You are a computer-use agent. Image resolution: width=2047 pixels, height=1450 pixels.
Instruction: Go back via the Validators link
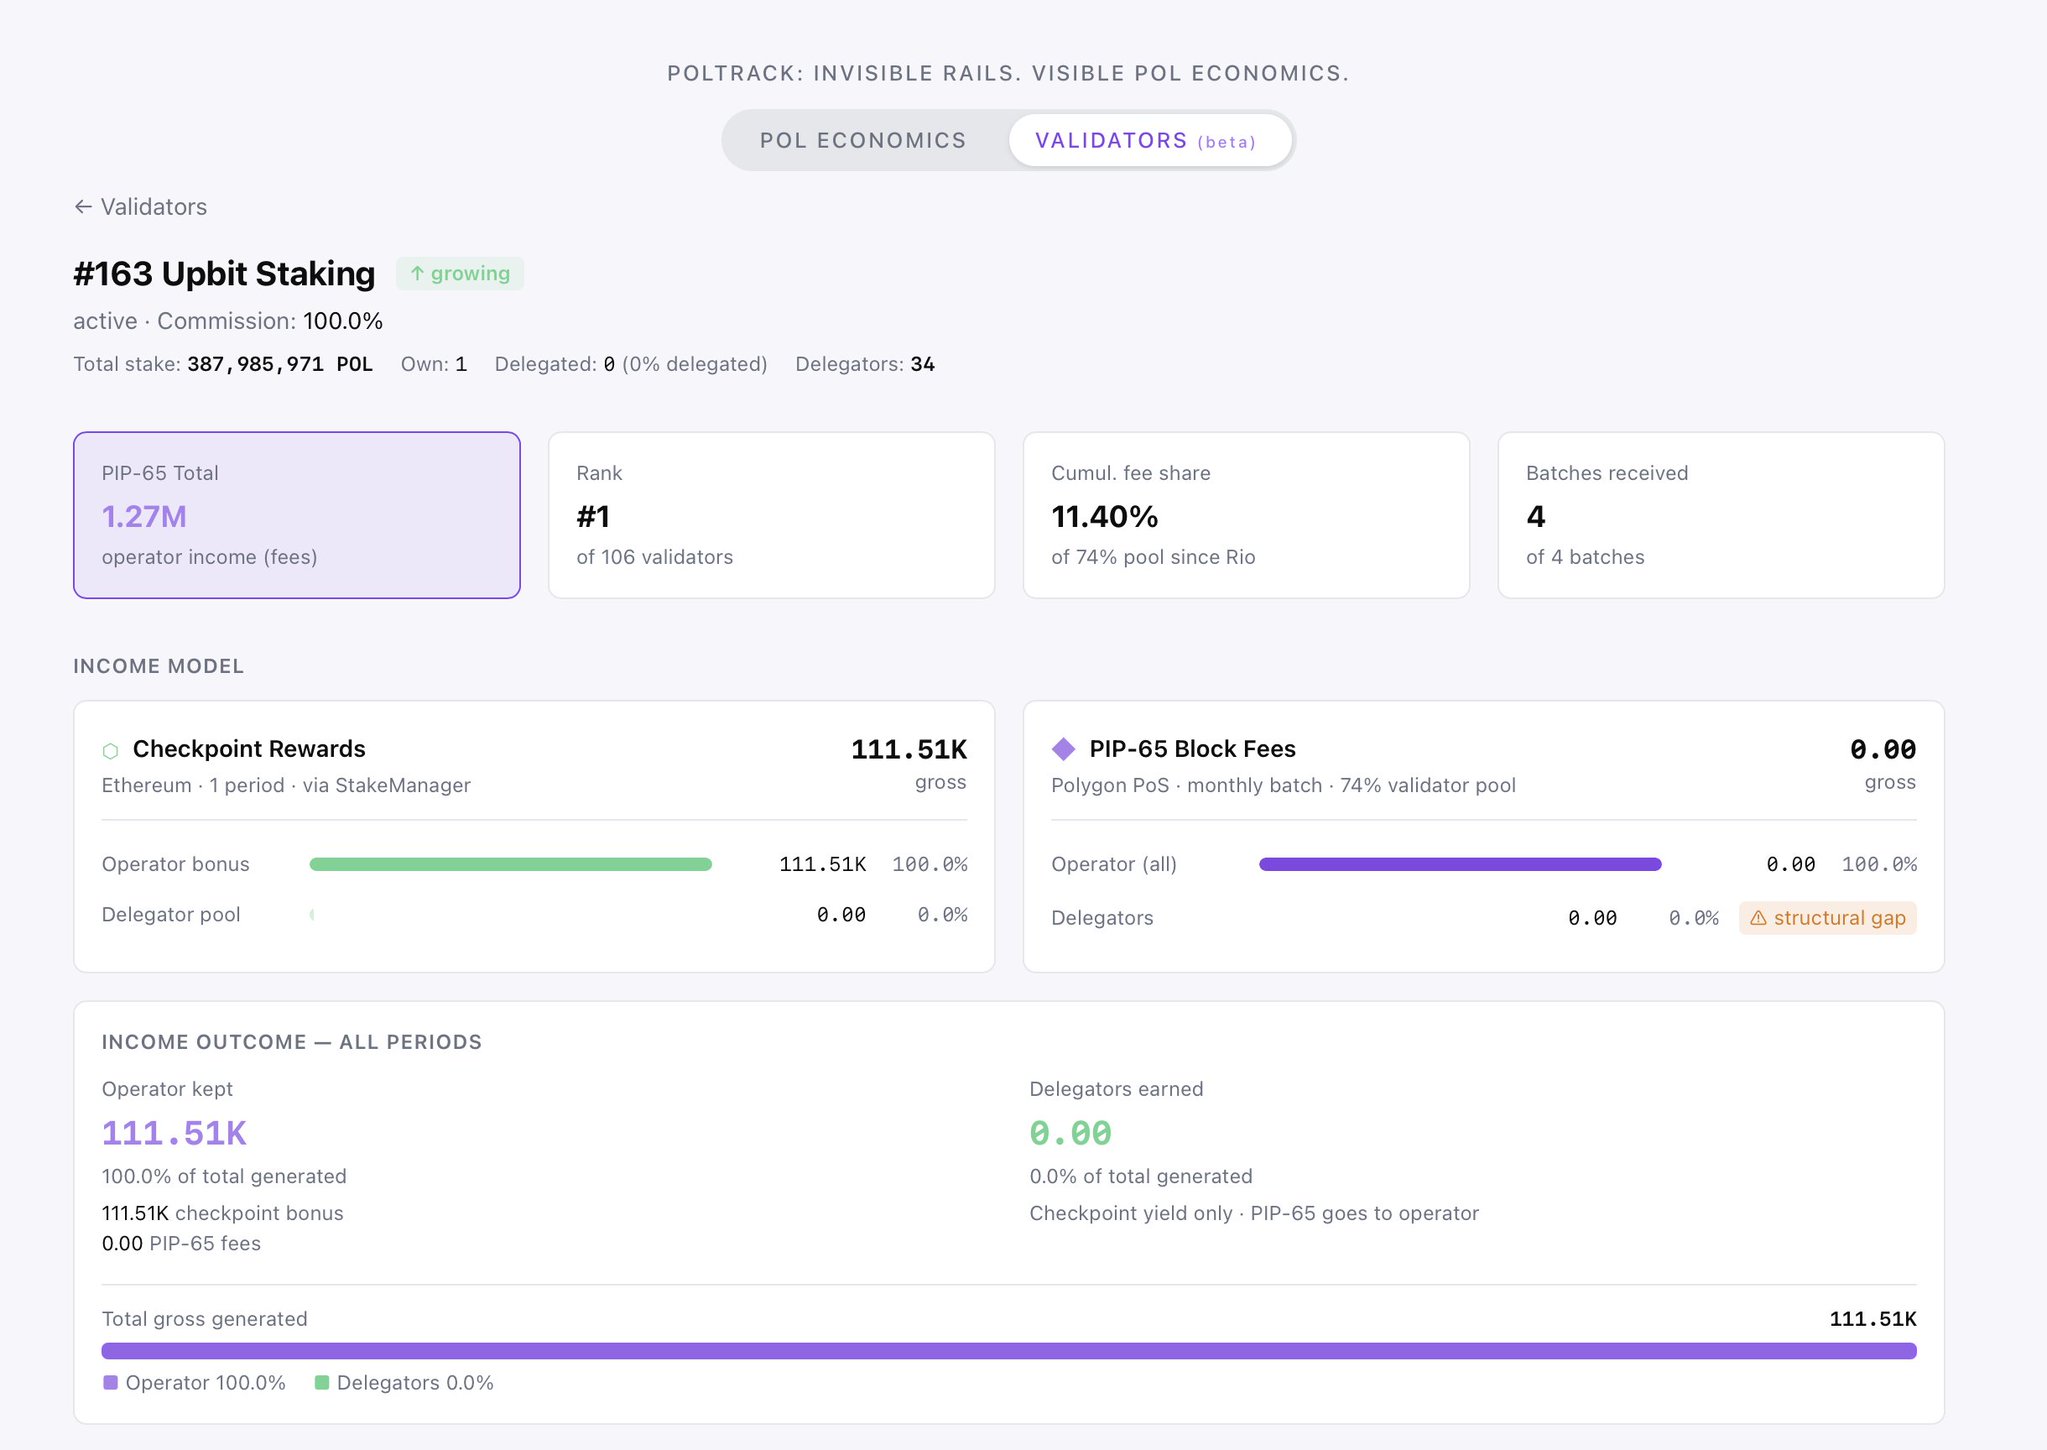click(x=153, y=207)
